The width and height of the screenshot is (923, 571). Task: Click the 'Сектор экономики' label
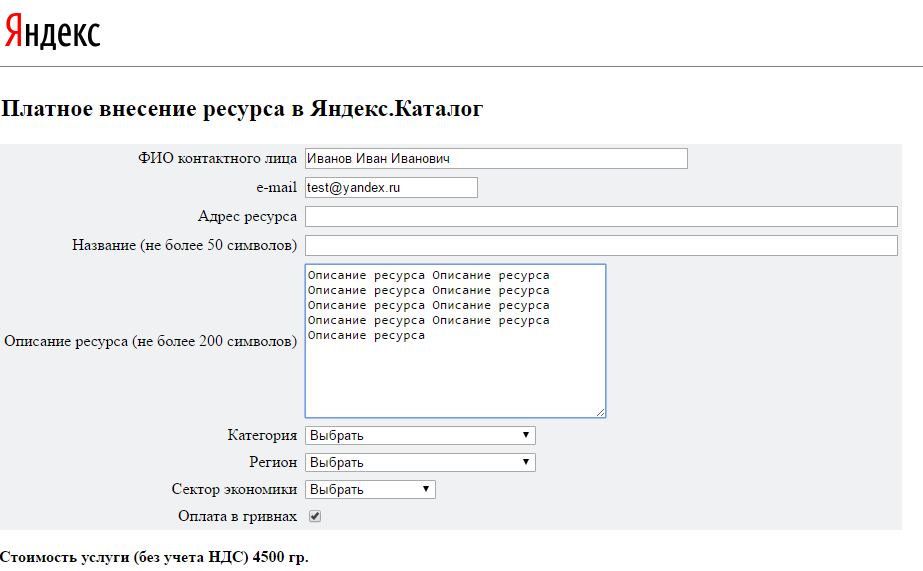pyautogui.click(x=234, y=489)
